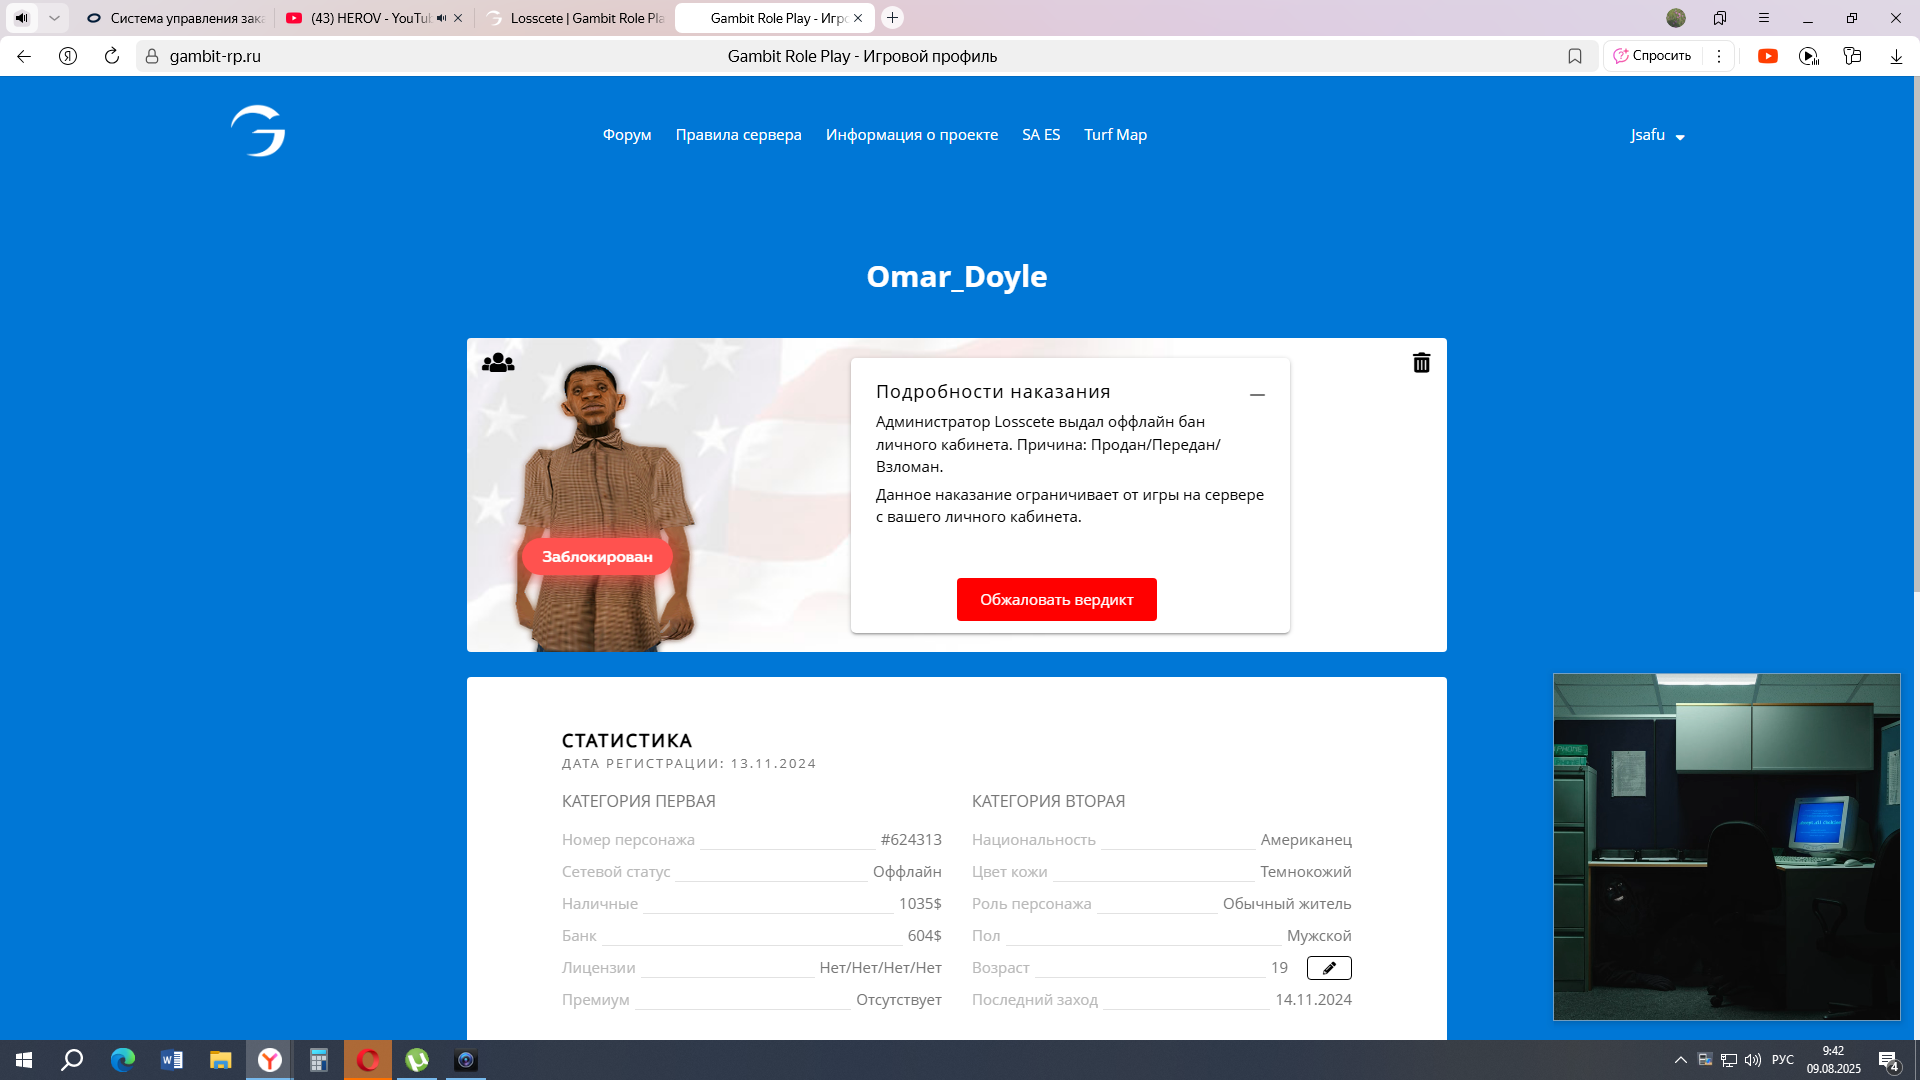Click the floating video thumbnail
Viewport: 1920px width, 1080px height.
pyautogui.click(x=1726, y=846)
